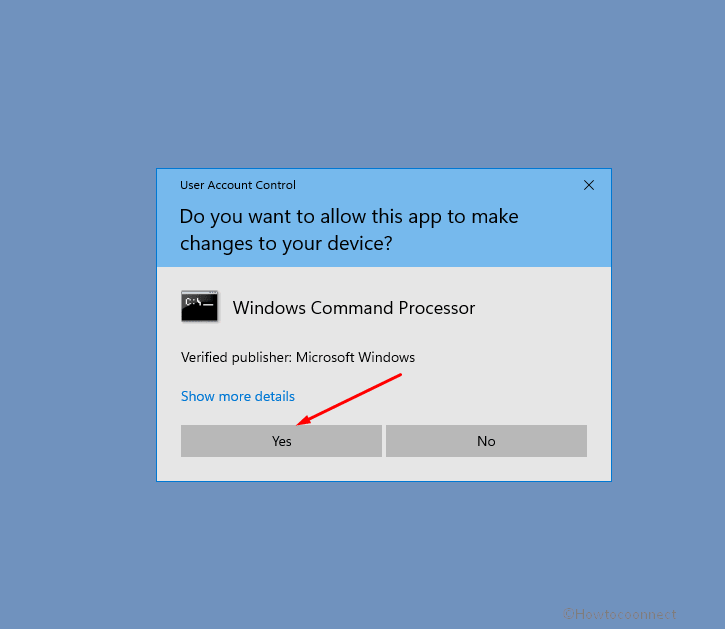Click the word 'details' in the link
Screen dimensions: 725x629
tap(274, 396)
